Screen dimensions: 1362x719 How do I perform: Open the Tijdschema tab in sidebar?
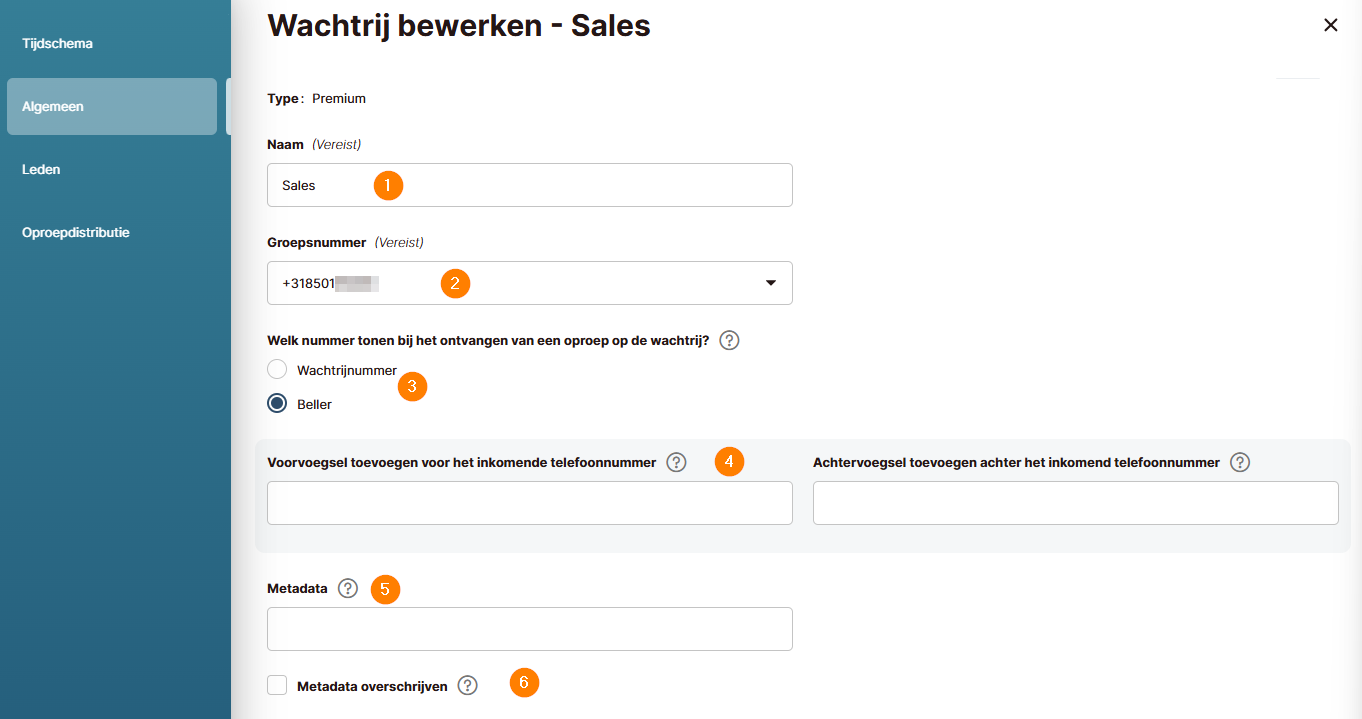[57, 44]
